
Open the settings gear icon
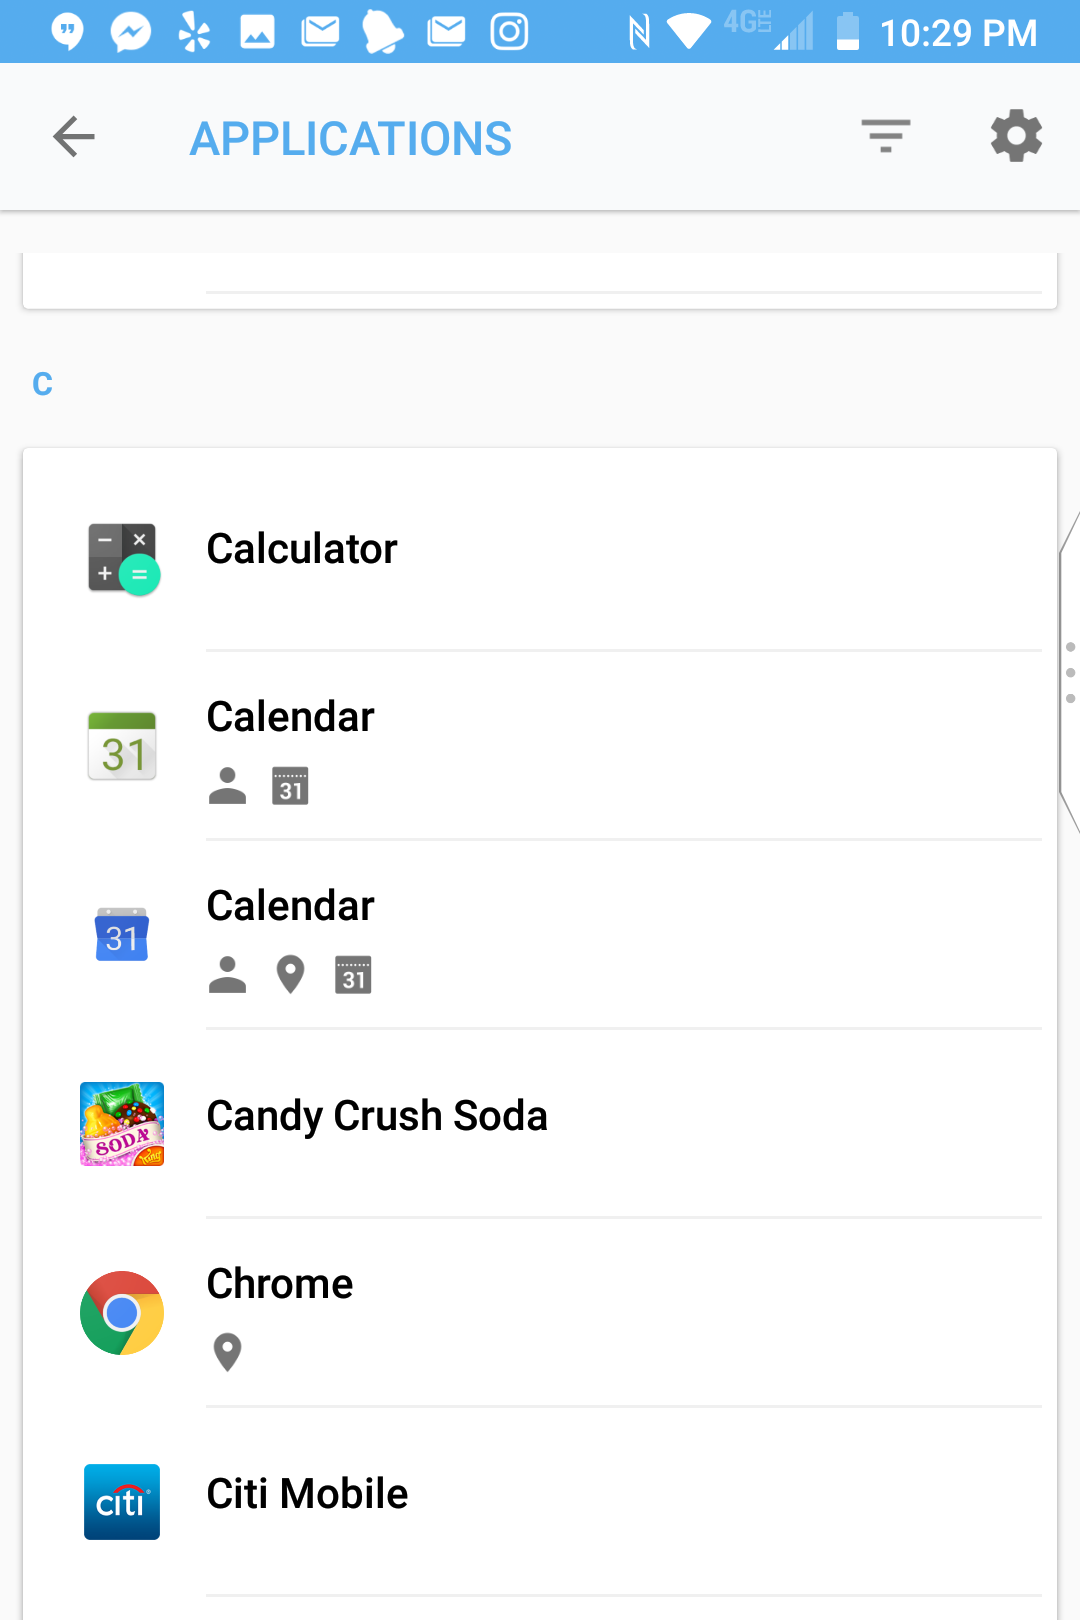click(x=1016, y=136)
